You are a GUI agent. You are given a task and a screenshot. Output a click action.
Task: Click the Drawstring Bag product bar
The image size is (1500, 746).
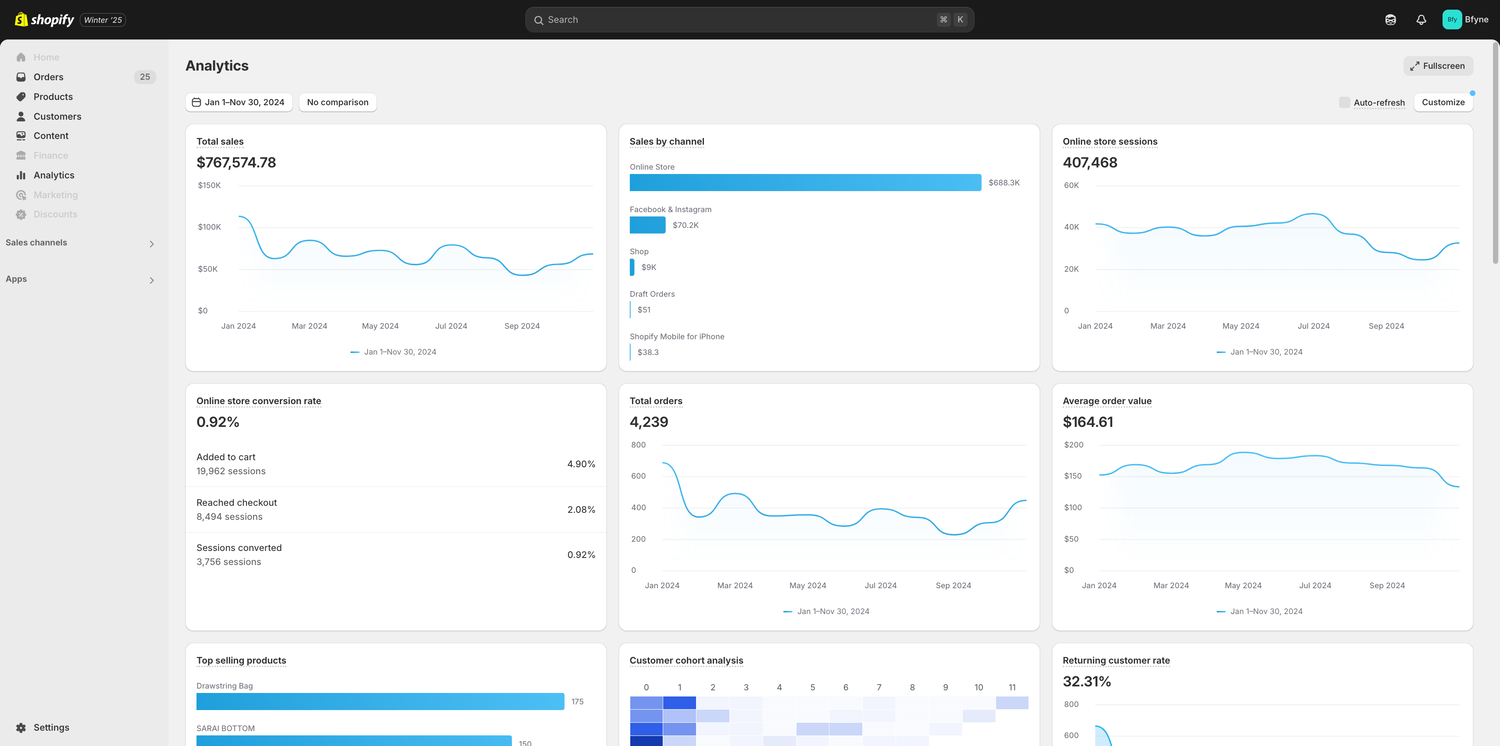[x=381, y=702]
